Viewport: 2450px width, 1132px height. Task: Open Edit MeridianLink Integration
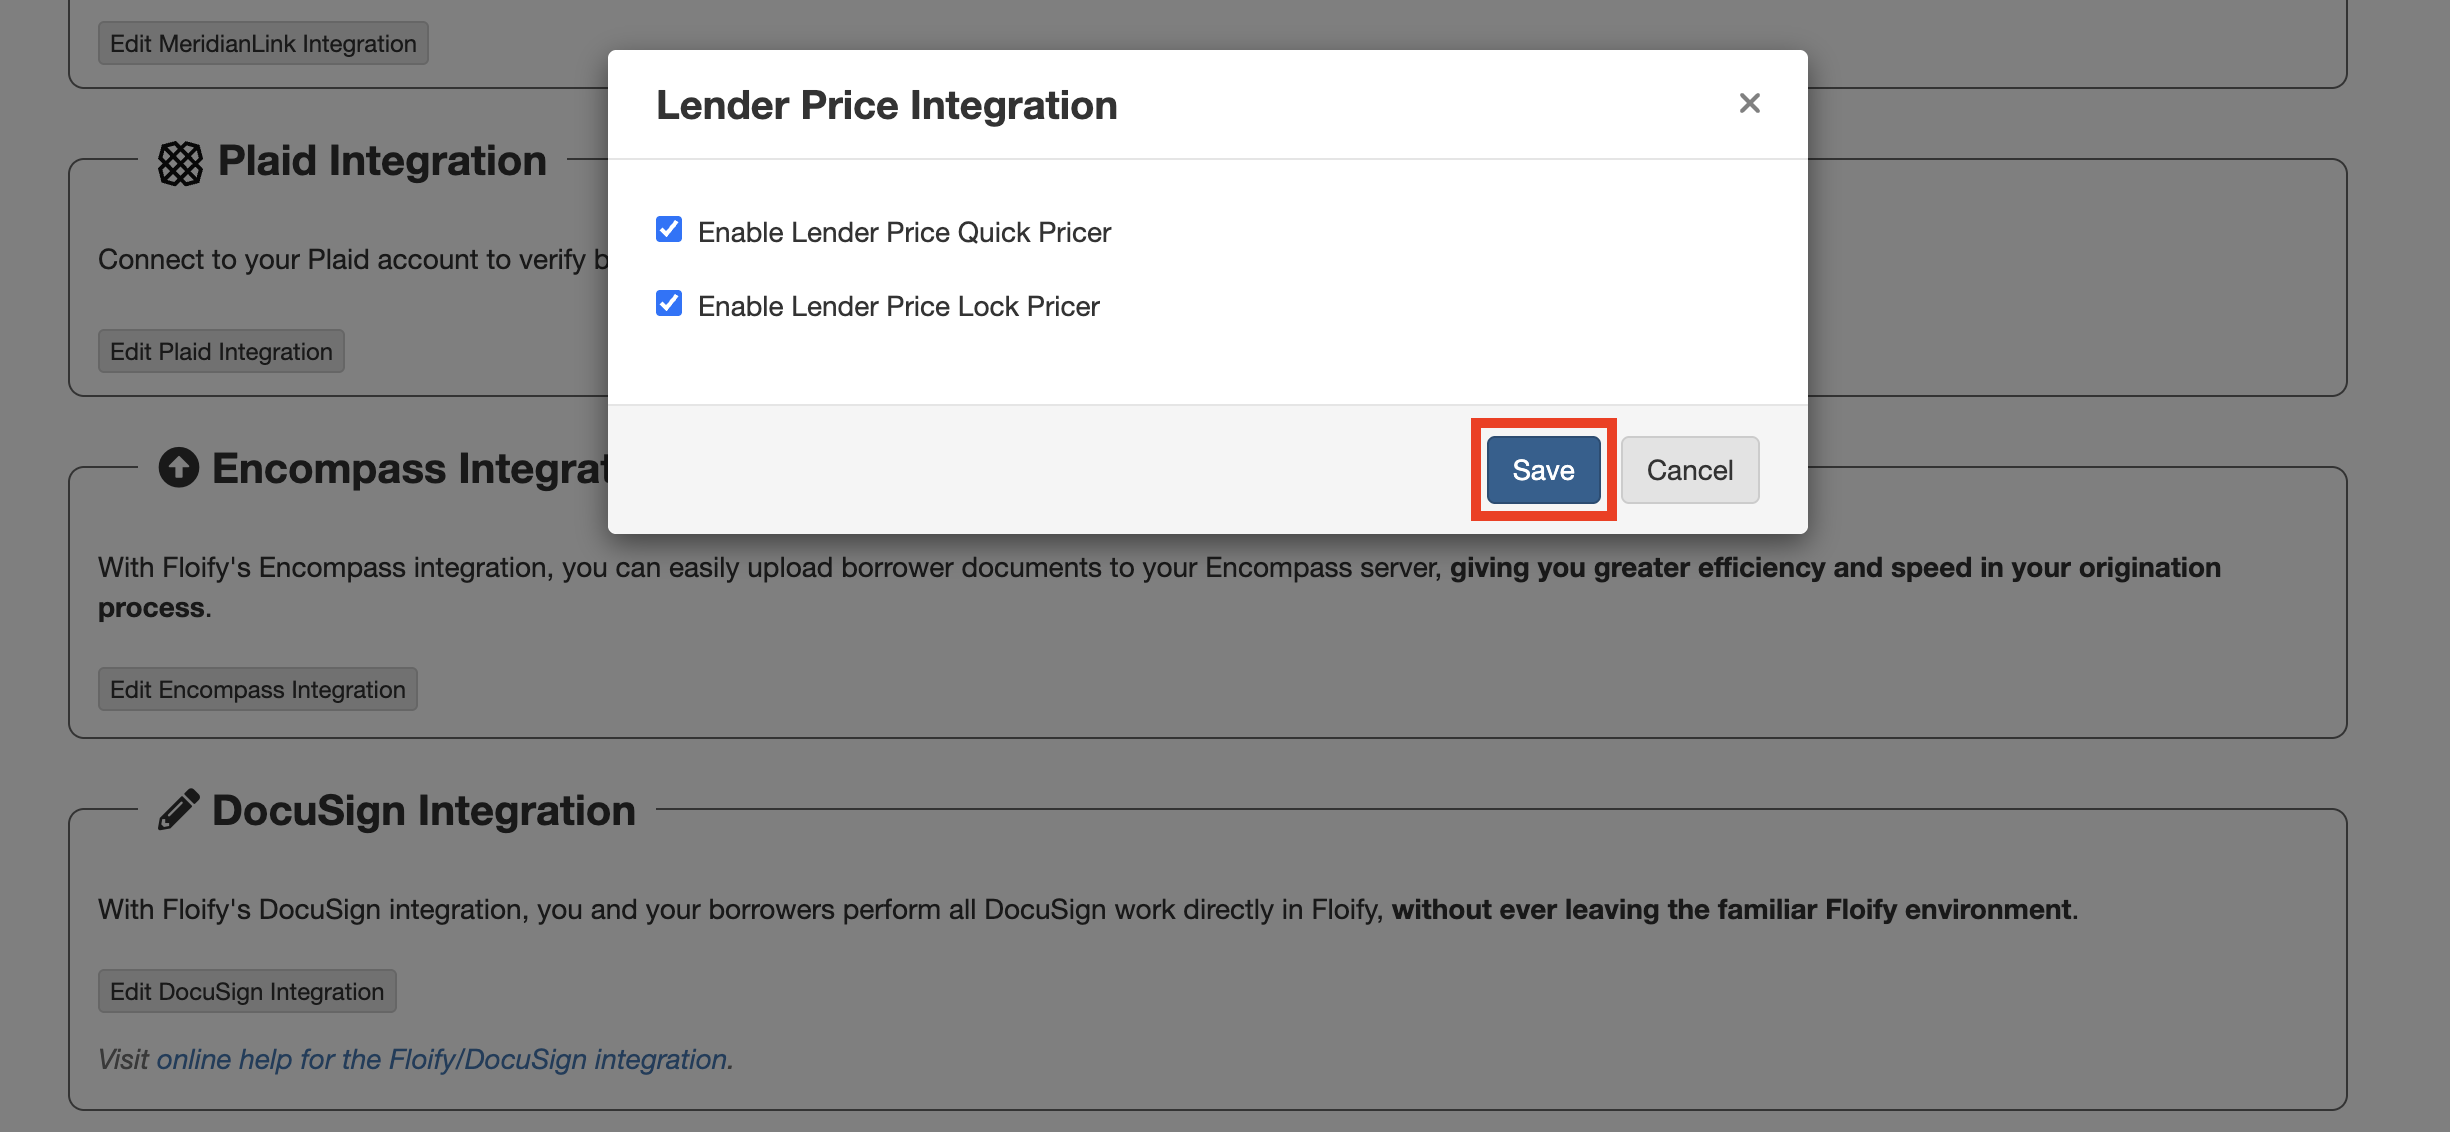click(x=263, y=44)
